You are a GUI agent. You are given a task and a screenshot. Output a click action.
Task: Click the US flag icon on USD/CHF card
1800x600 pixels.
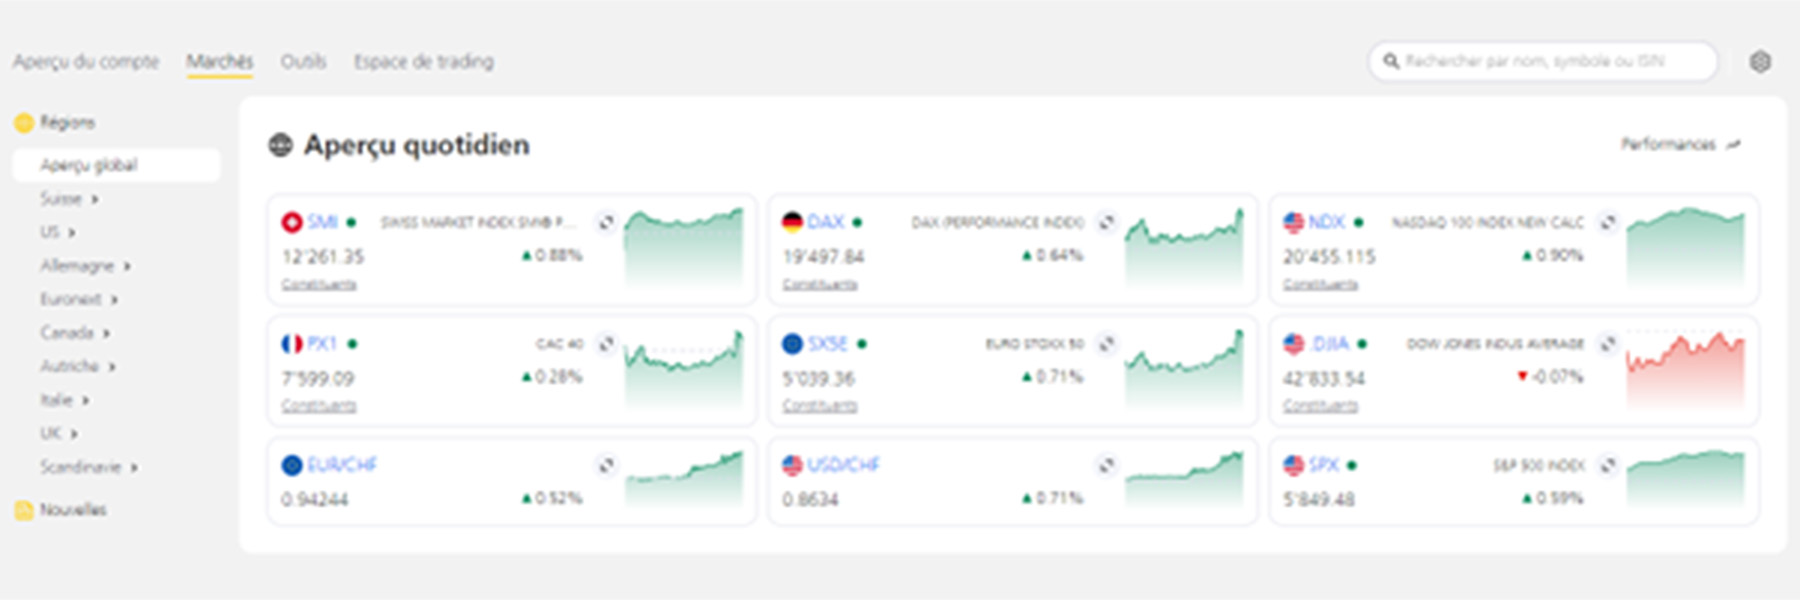click(792, 465)
